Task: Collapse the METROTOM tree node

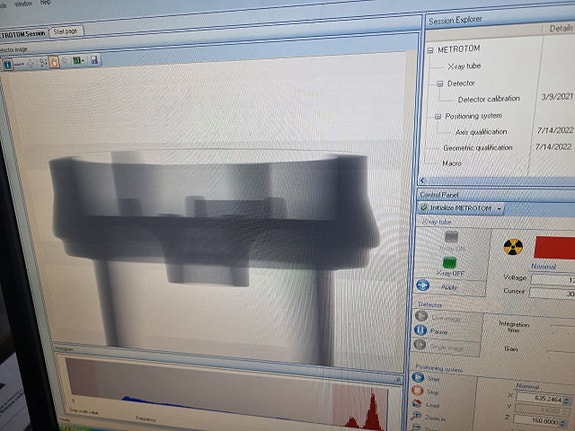Action: (x=431, y=51)
